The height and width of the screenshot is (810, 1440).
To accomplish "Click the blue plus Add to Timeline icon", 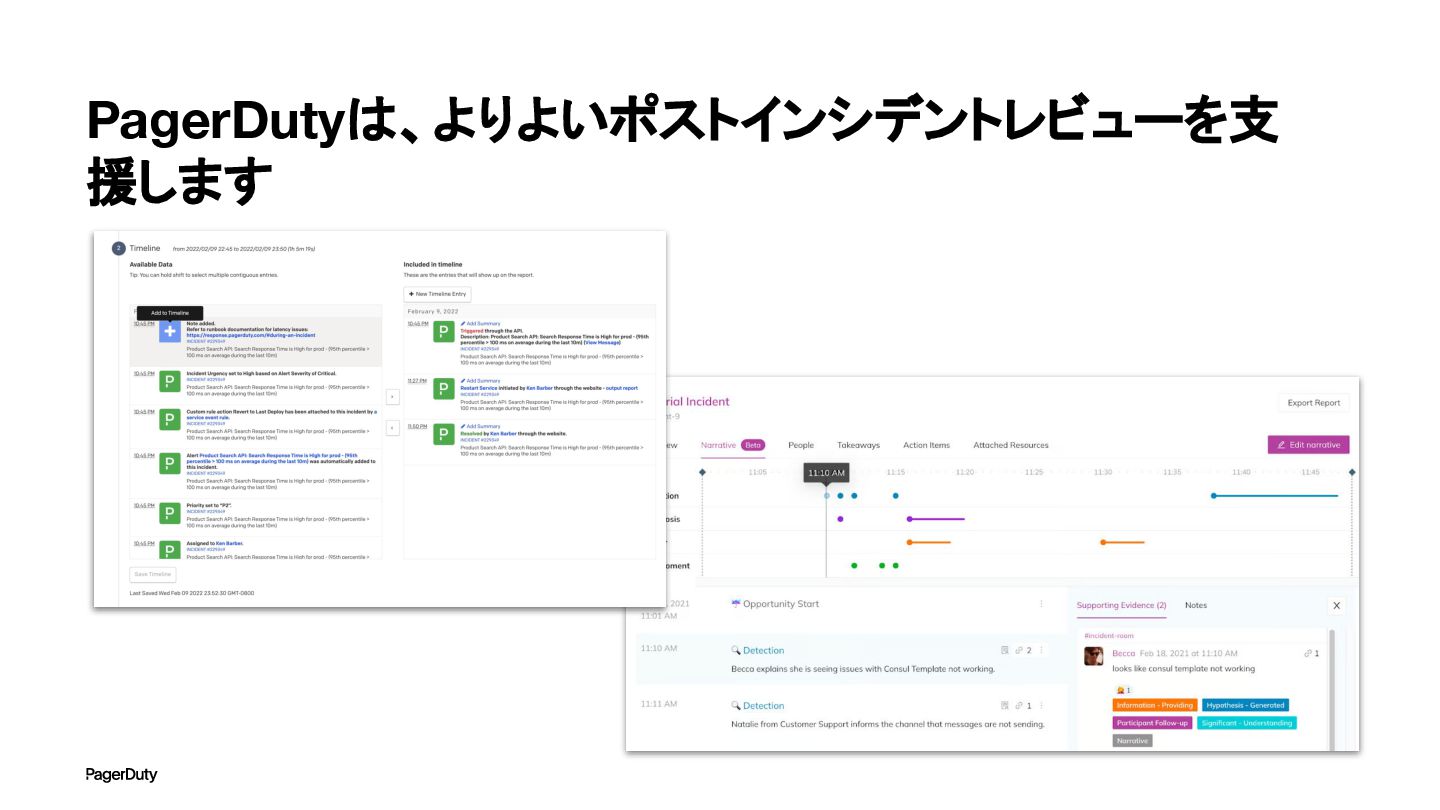I will (170, 332).
